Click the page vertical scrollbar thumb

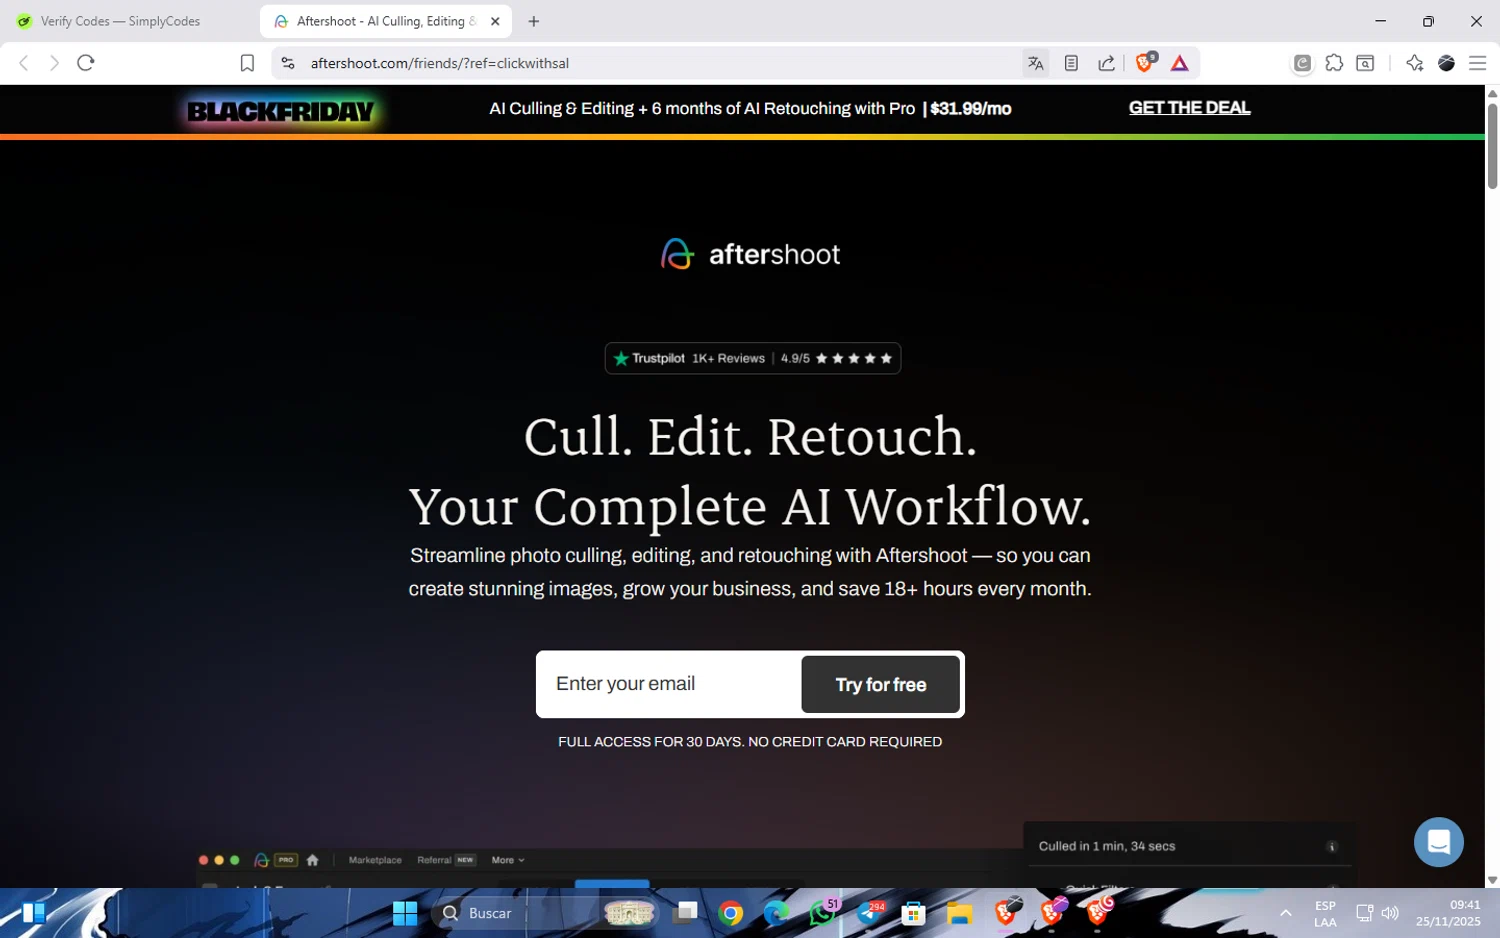[1492, 145]
